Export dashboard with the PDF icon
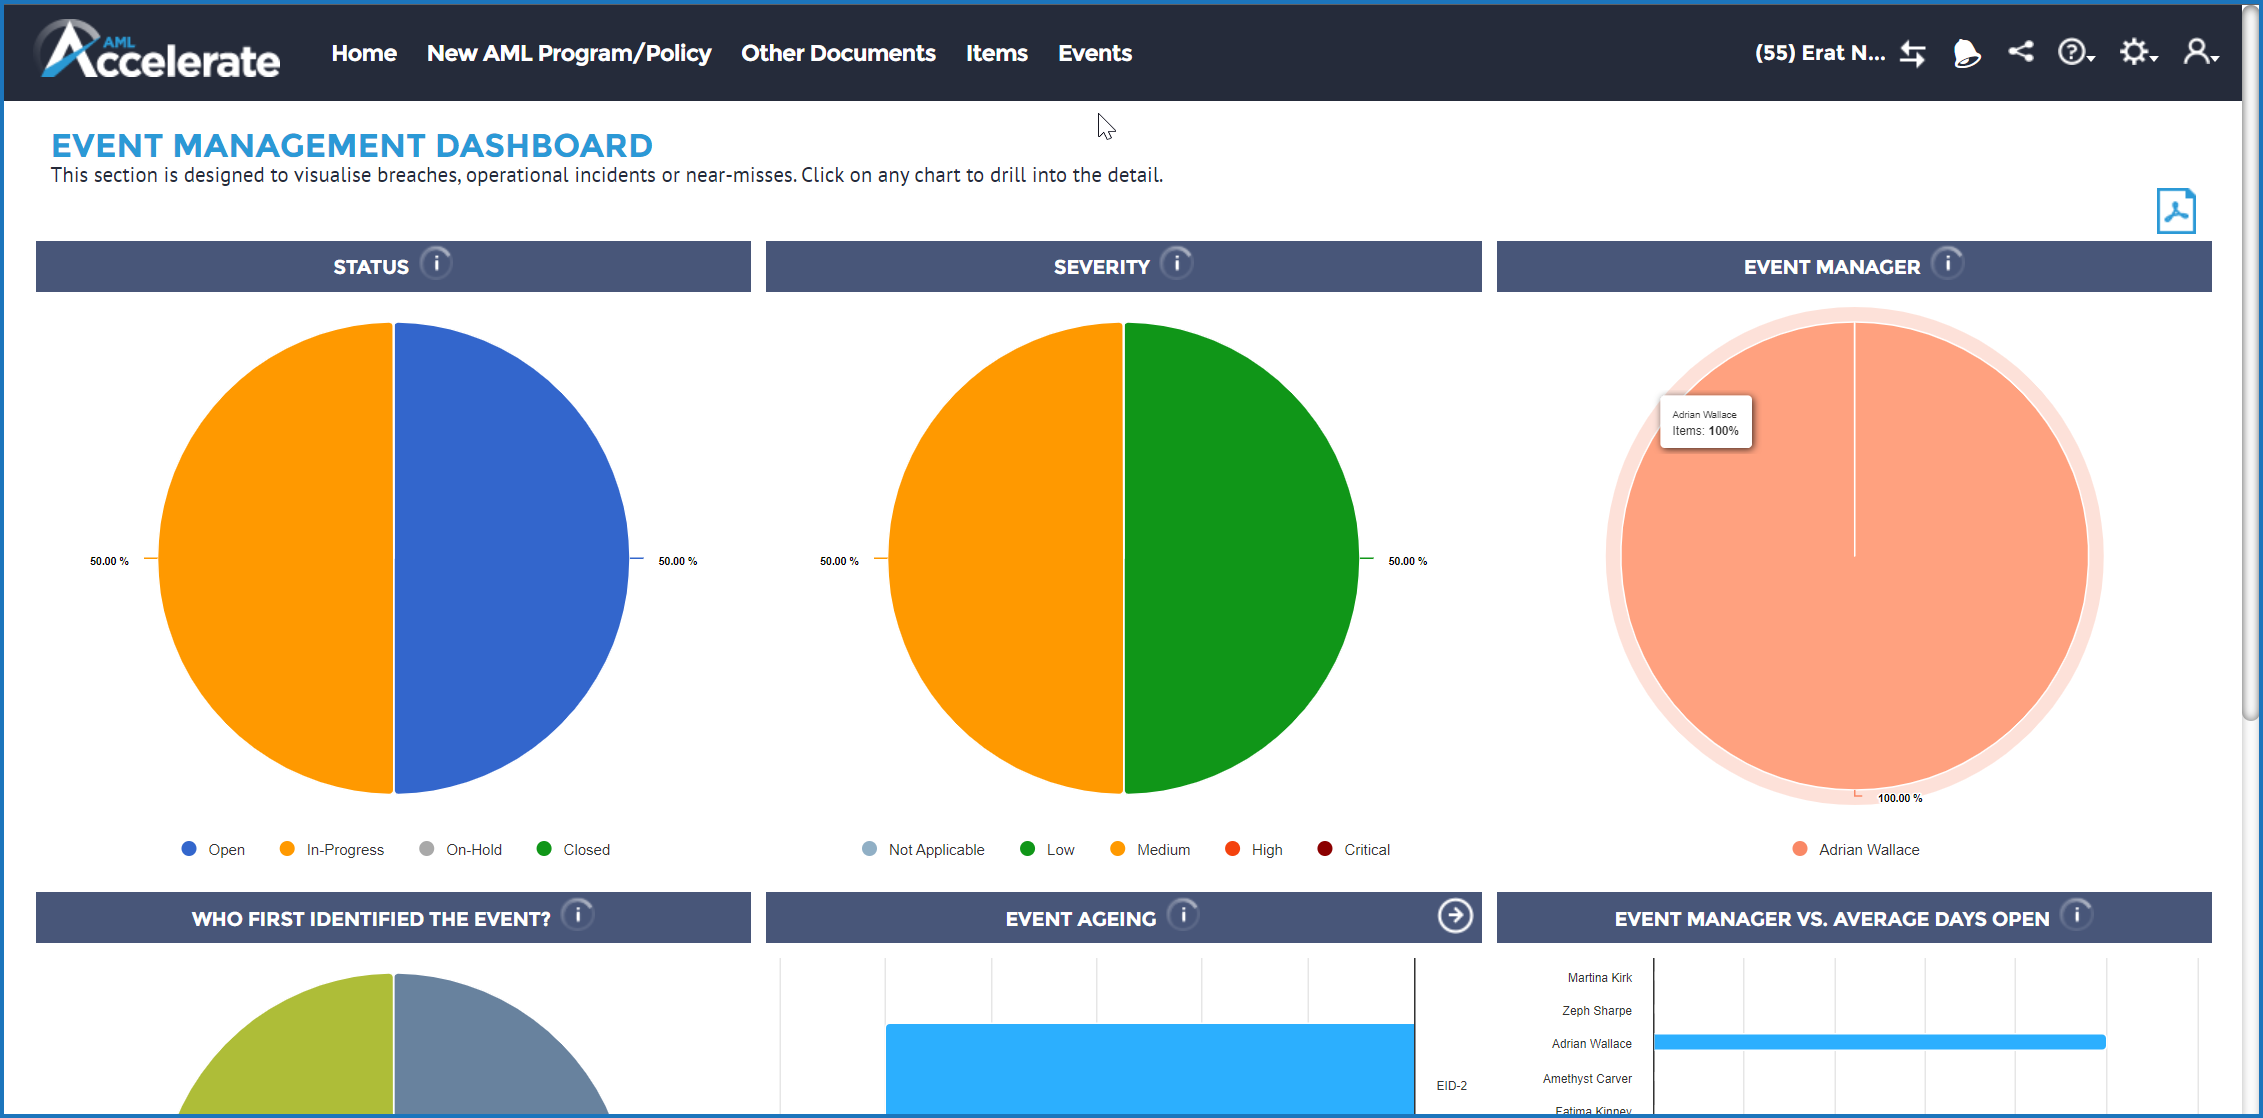 coord(2176,211)
